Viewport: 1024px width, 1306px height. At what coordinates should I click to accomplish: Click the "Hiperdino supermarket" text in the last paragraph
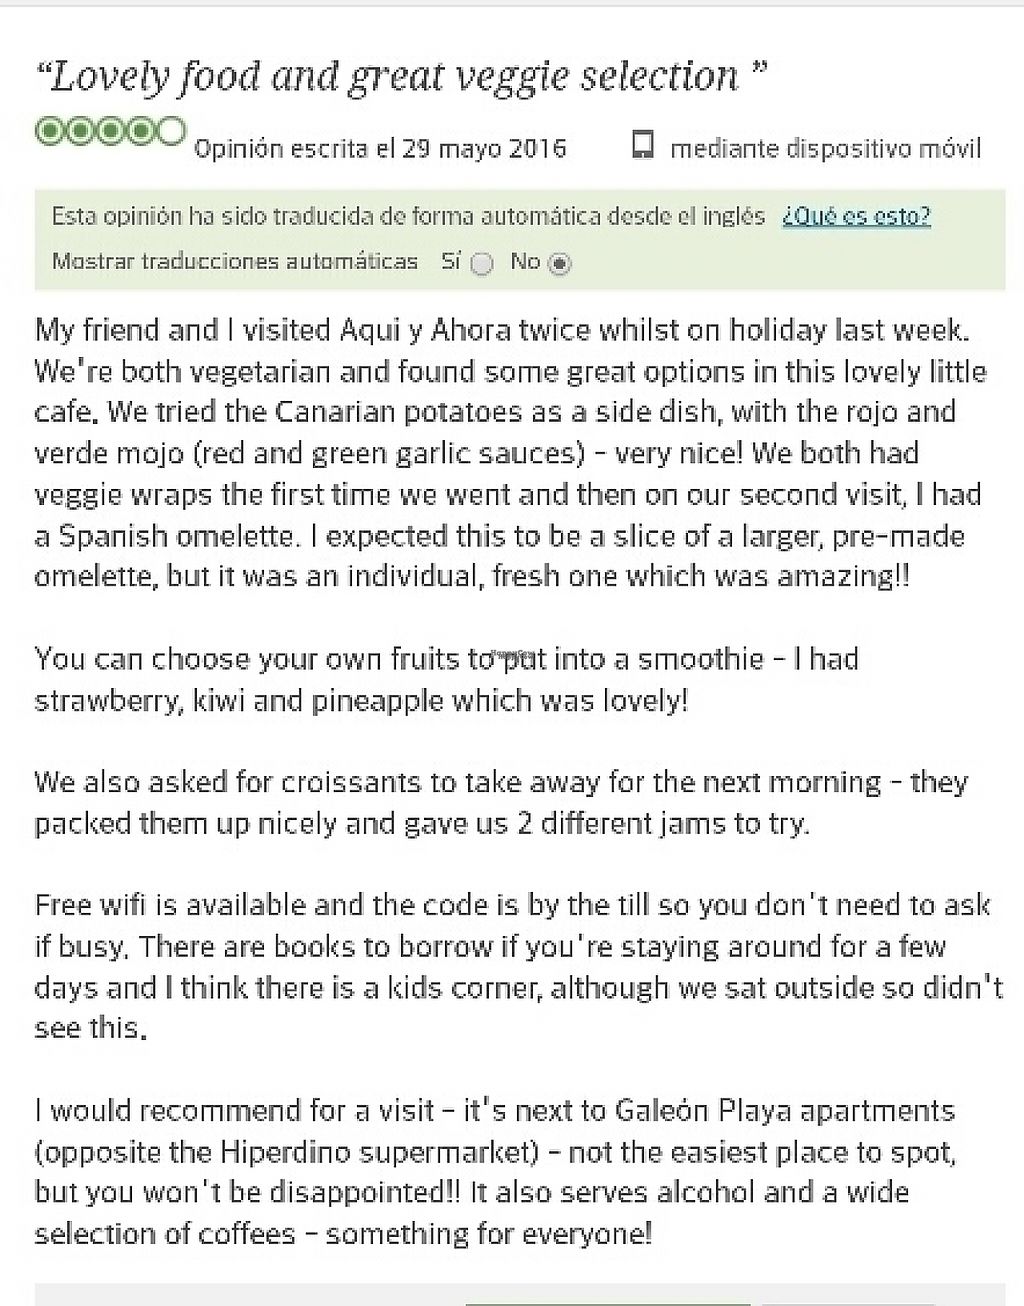pos(370,1152)
